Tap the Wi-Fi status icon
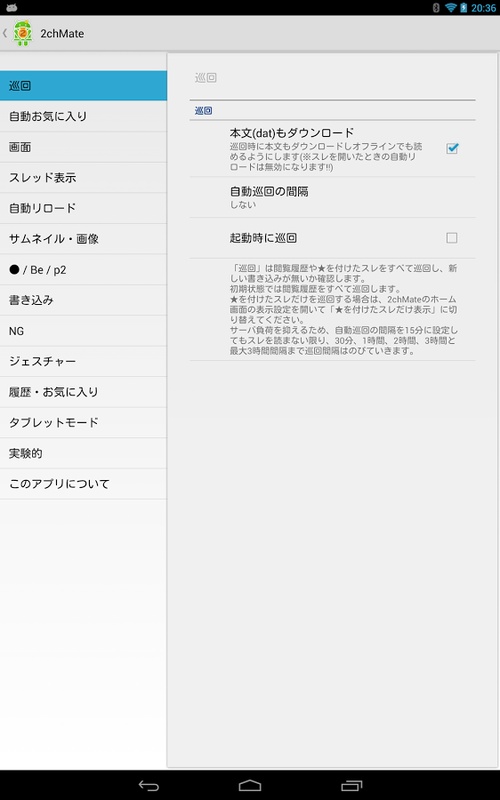Screen dimensions: 500x800 451,8
